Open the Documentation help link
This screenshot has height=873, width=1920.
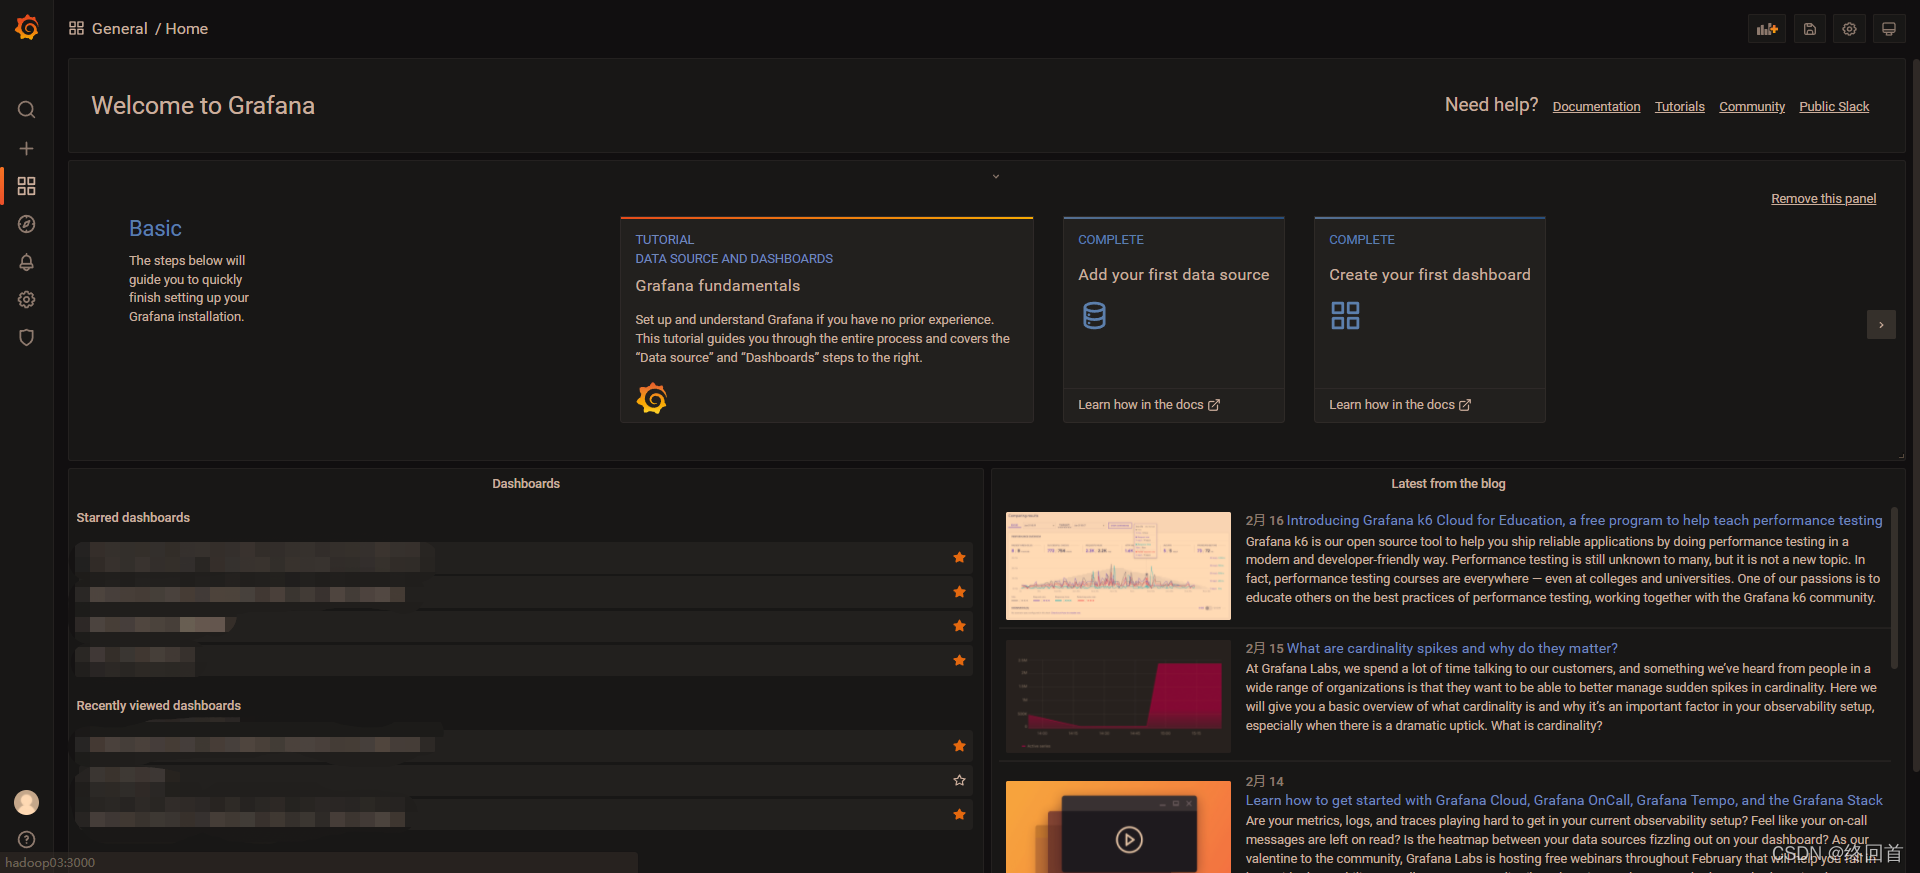pos(1596,107)
